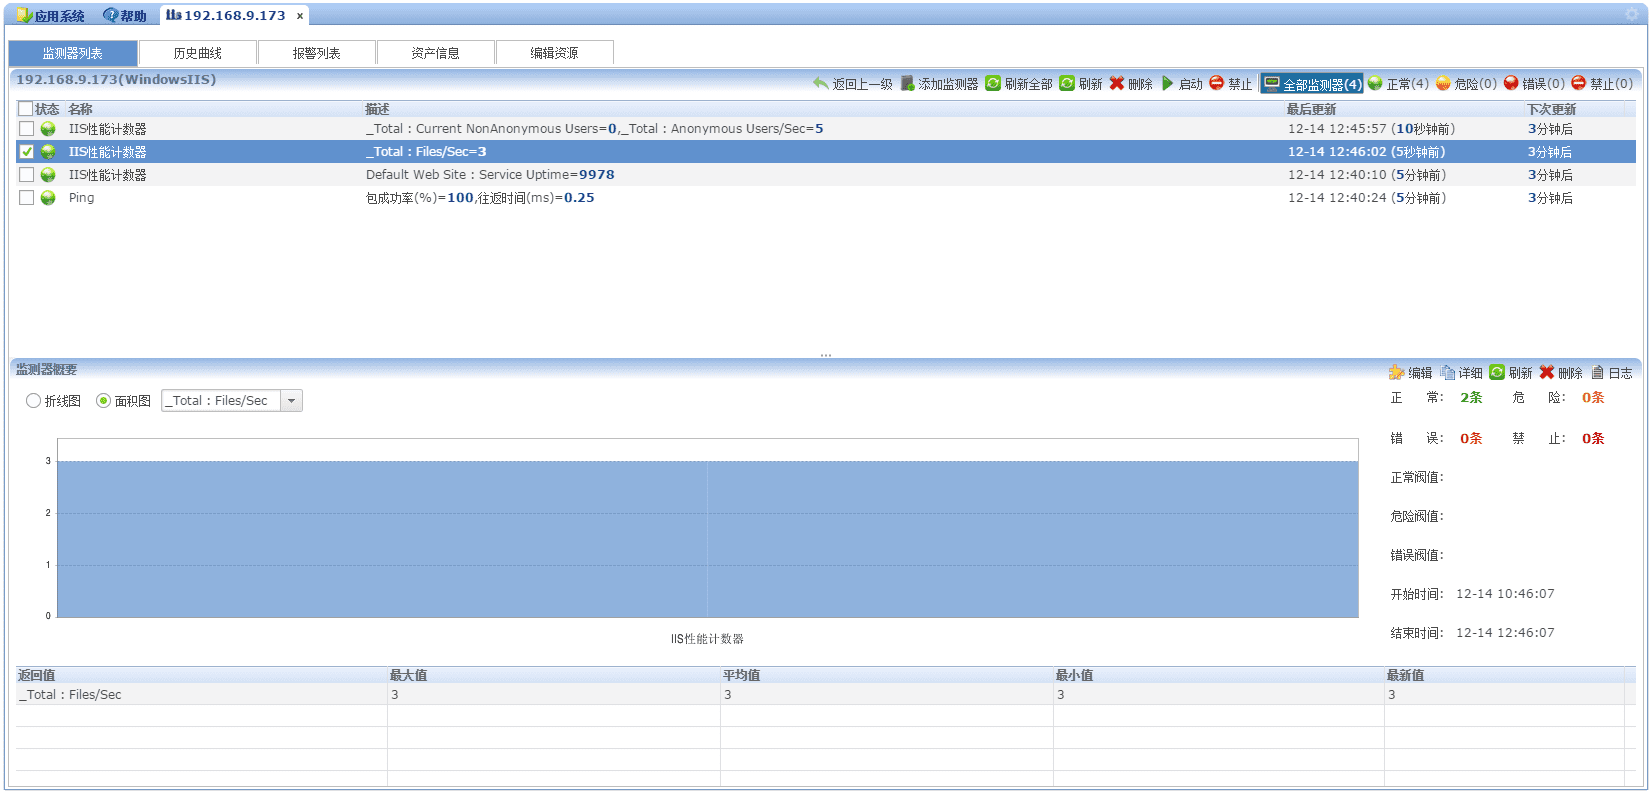Filter by 全部监测器(4)
The height and width of the screenshot is (791, 1649).
[x=1311, y=84]
